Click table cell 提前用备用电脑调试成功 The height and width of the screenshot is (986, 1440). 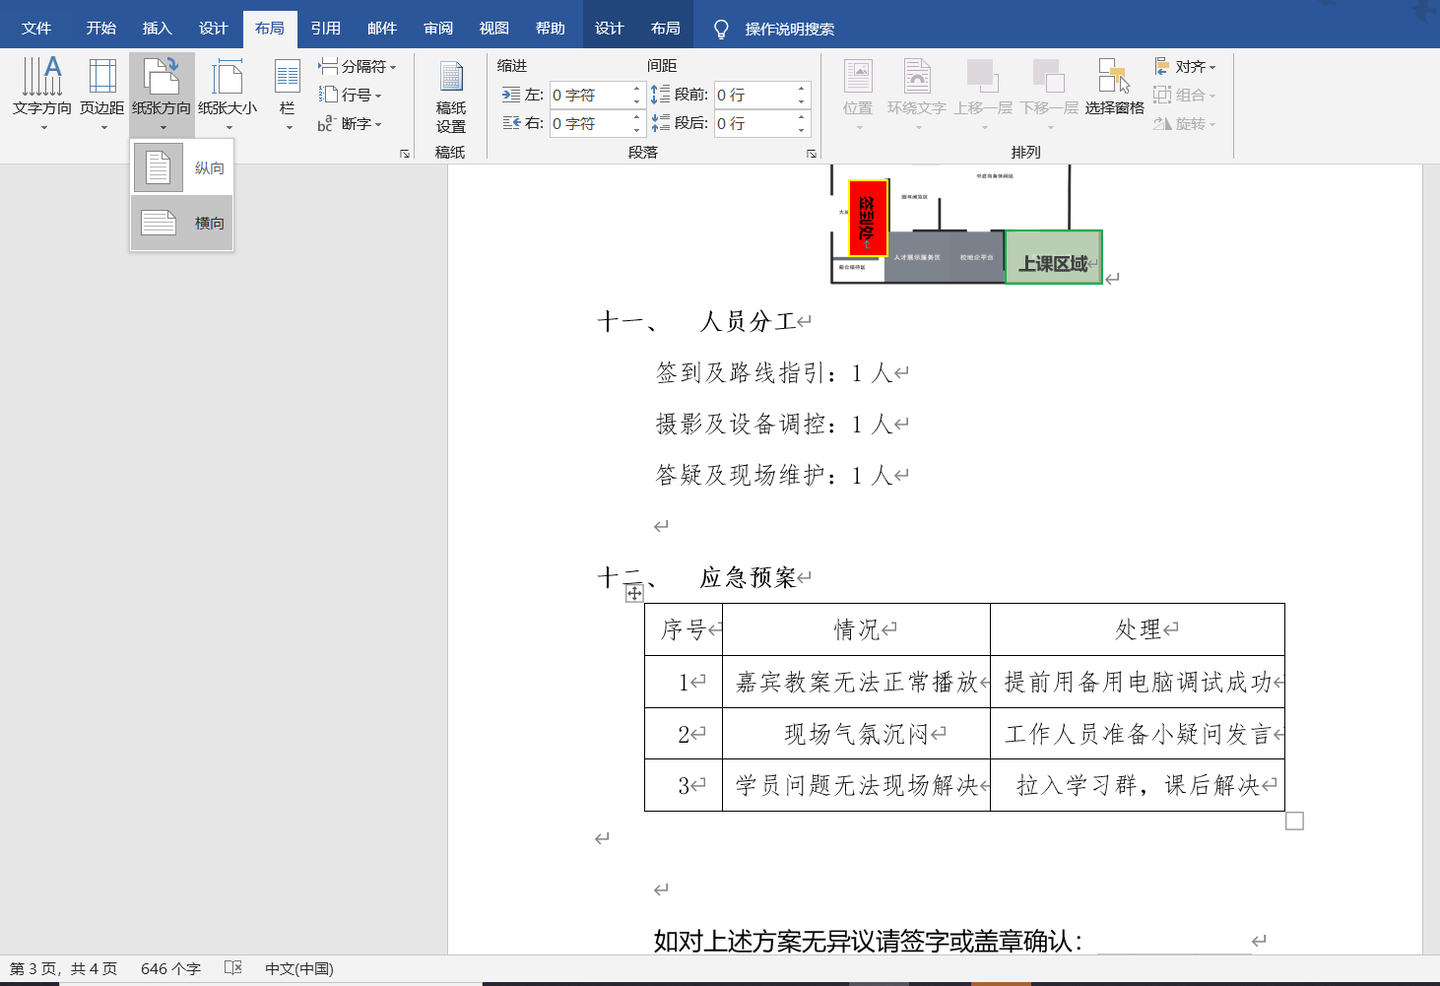1137,682
